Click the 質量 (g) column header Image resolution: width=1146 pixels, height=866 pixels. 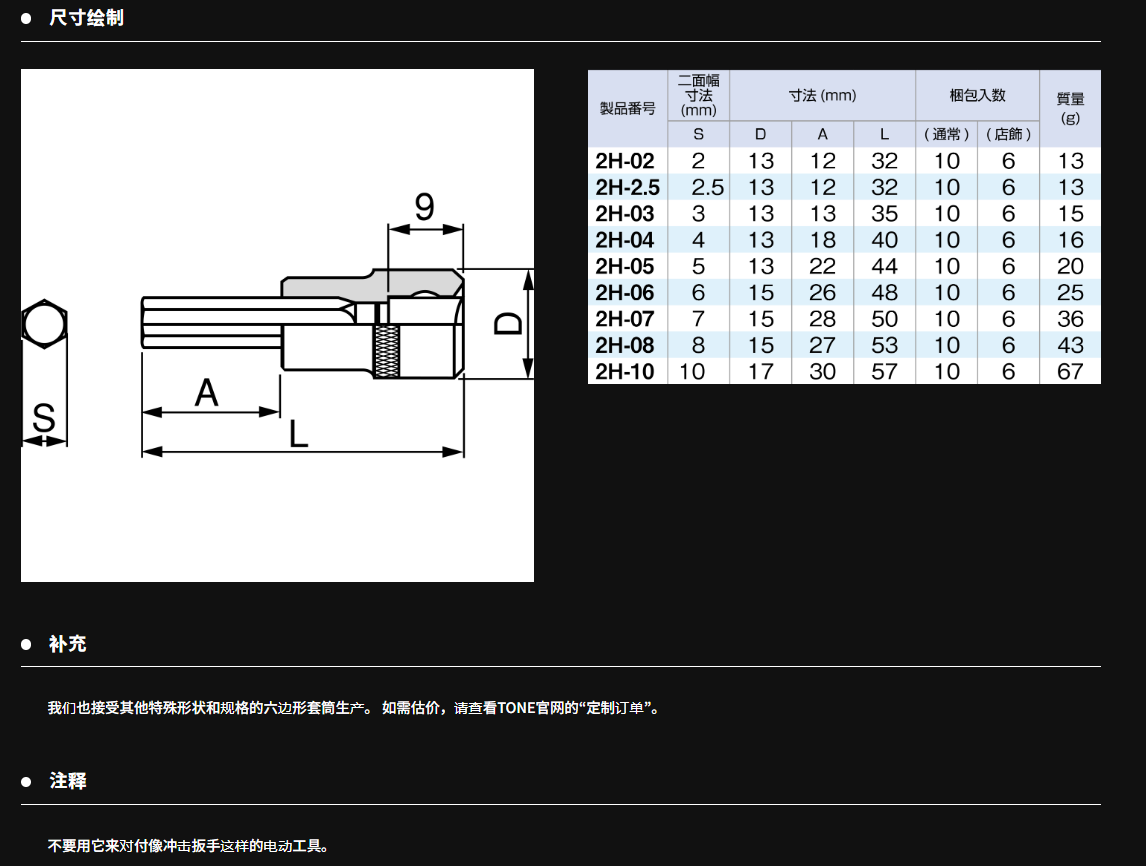click(x=1070, y=108)
